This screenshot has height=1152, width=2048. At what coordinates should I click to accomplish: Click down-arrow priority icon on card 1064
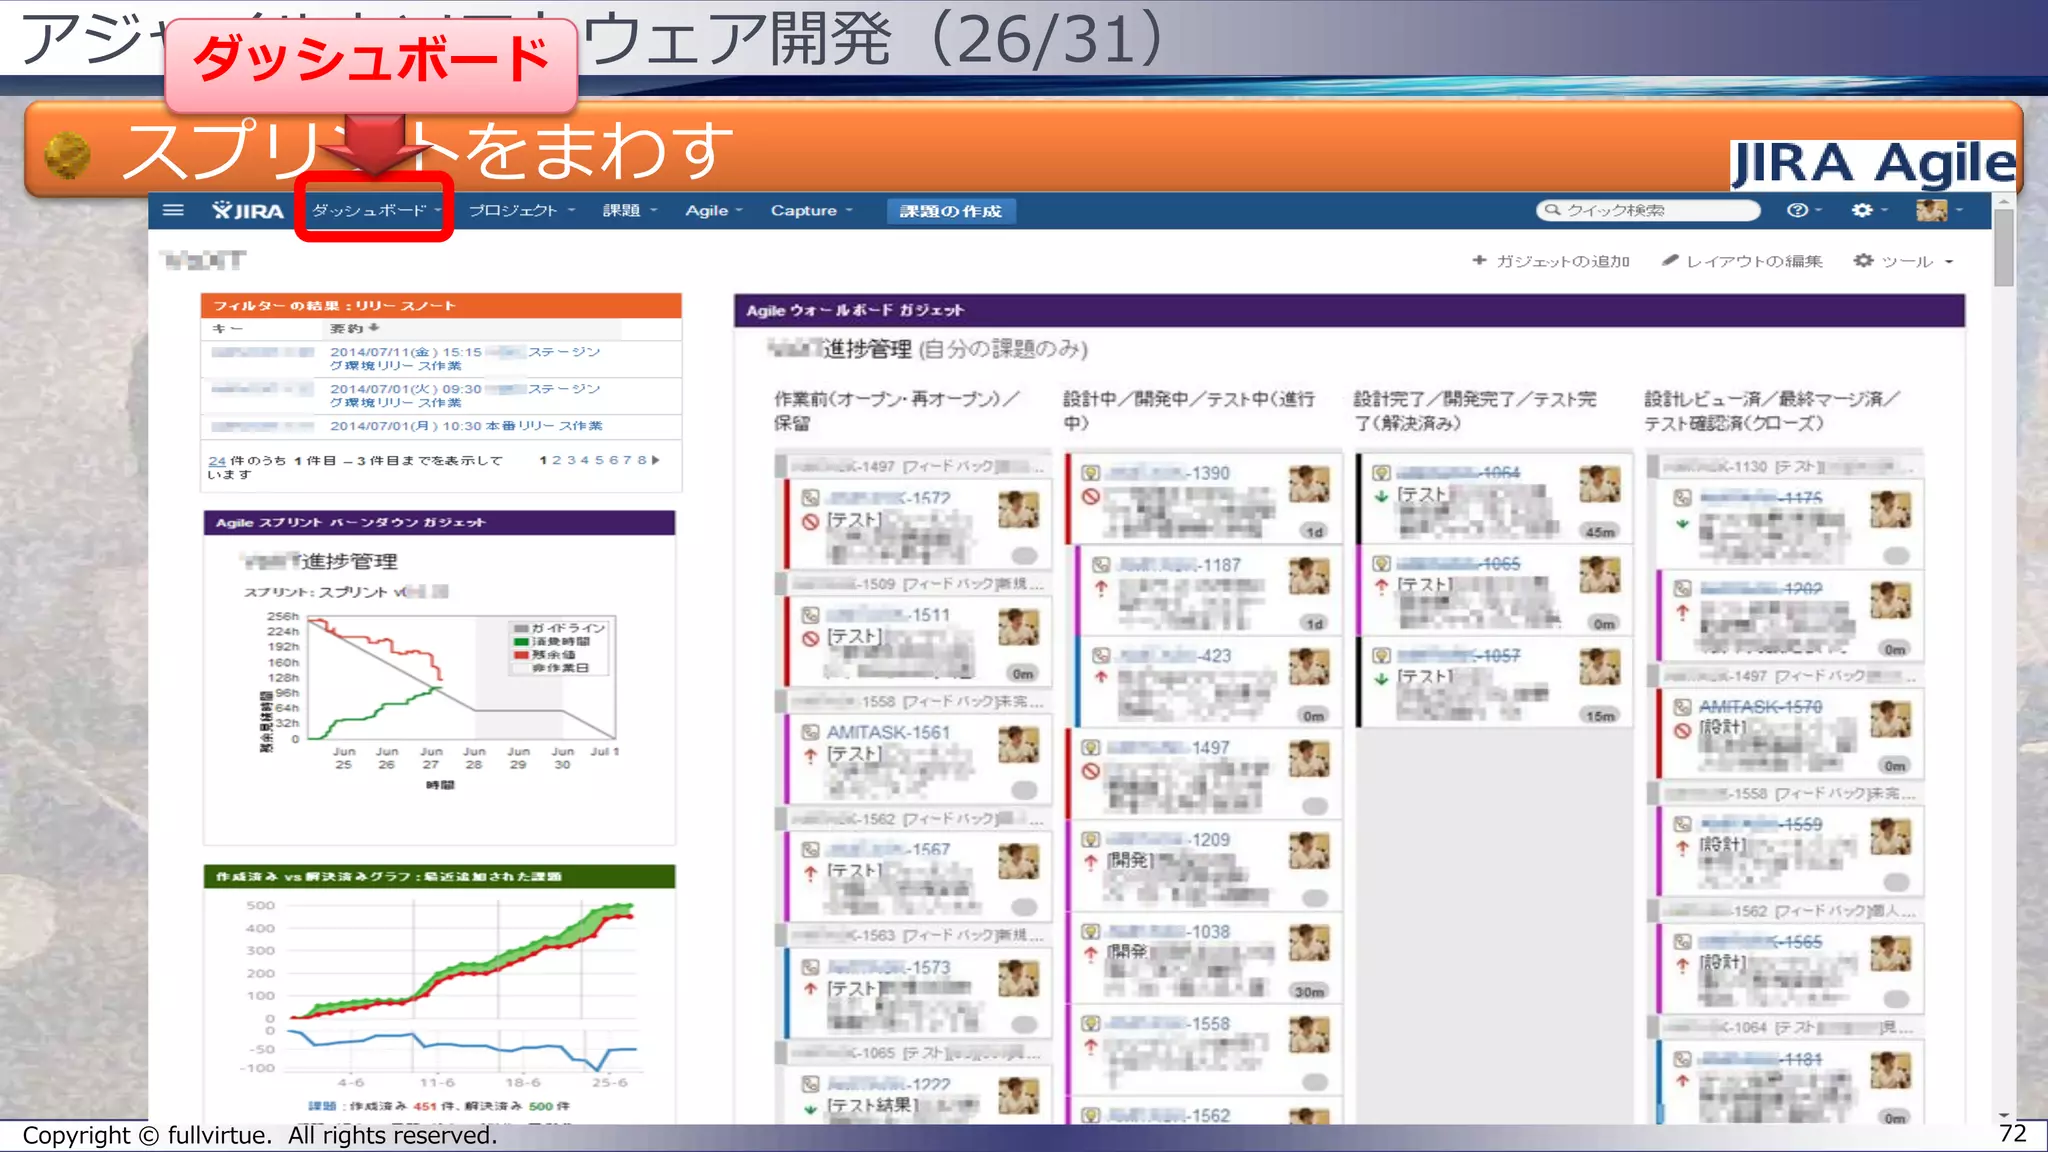[x=1381, y=496]
